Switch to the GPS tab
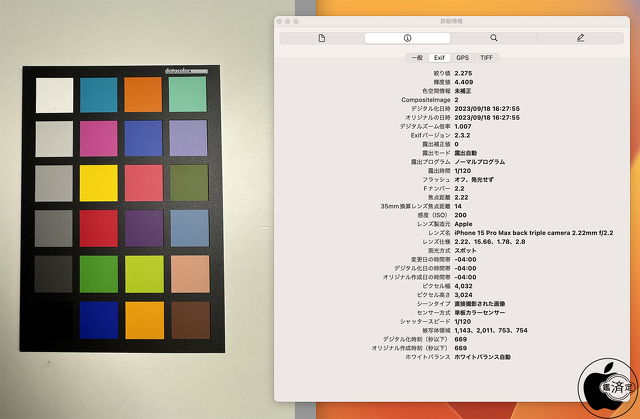Viewport: 640px width, 419px height. [463, 58]
